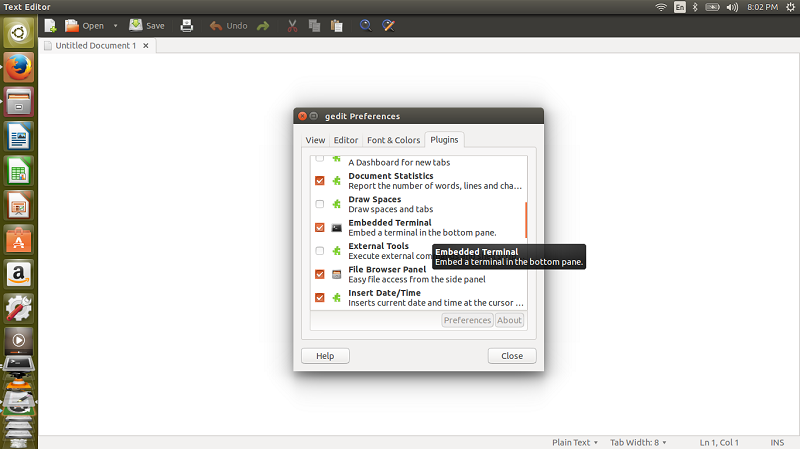This screenshot has width=800, height=449.
Task: Click the Open folder icon
Action: pos(72,26)
